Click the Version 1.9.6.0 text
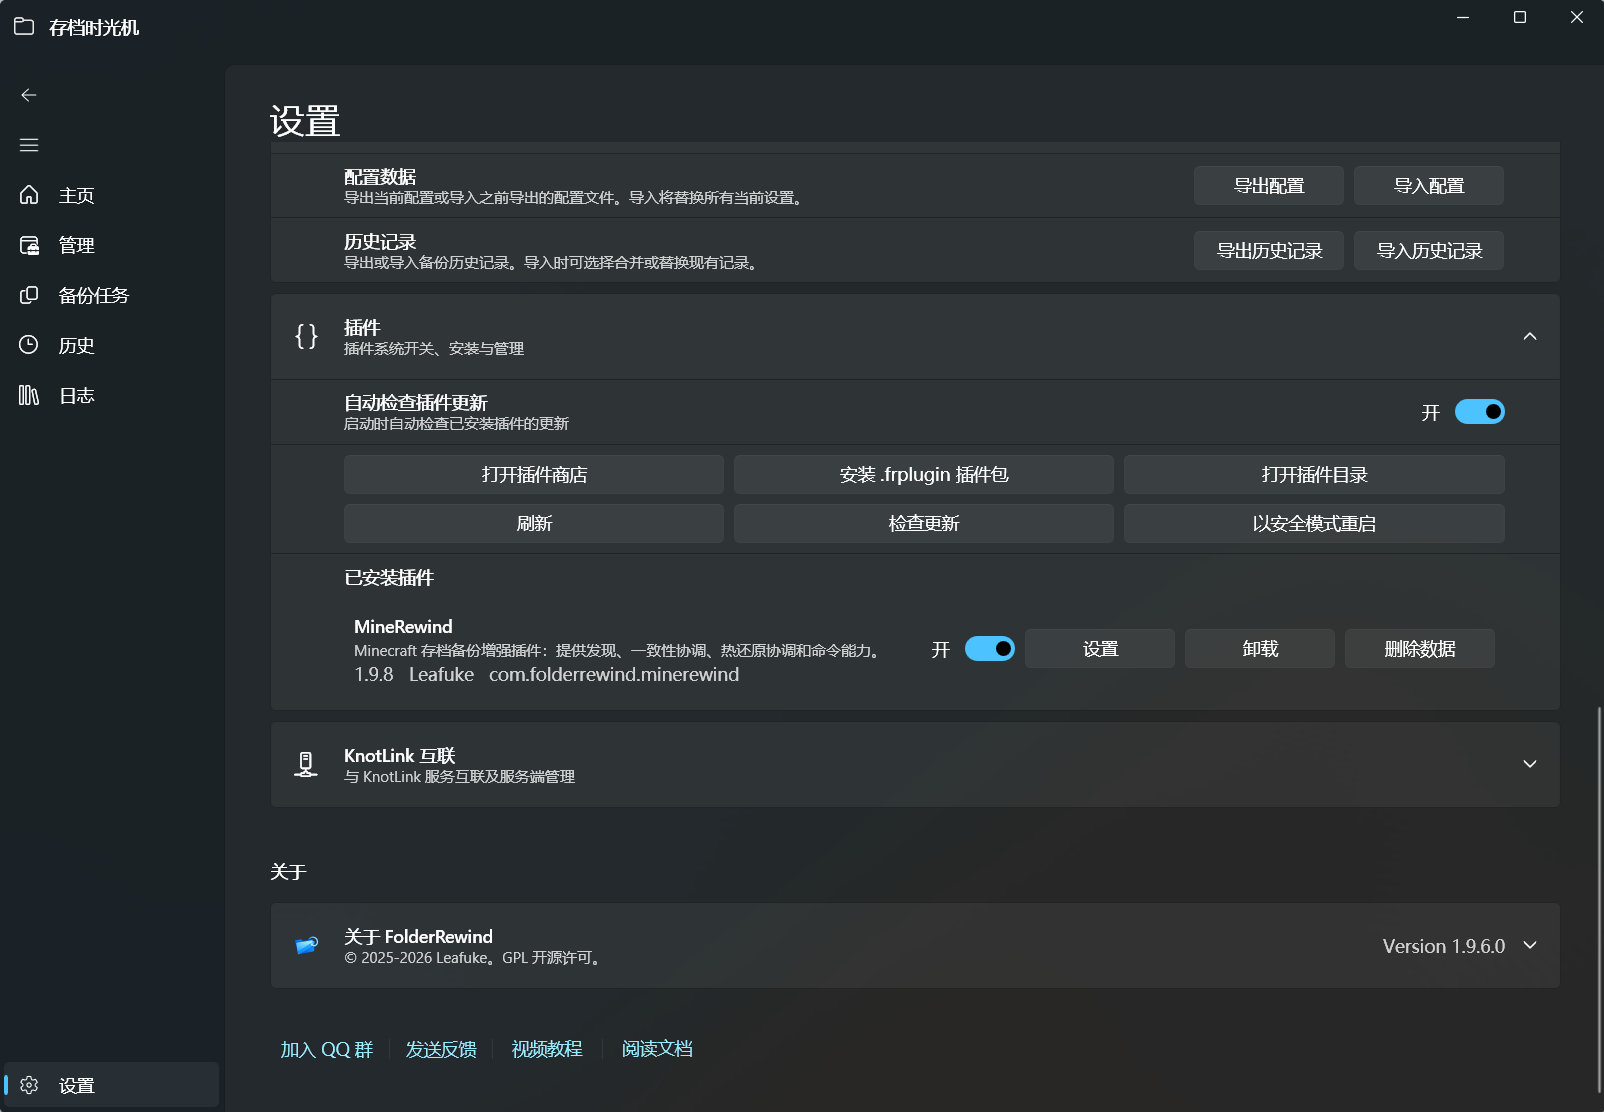 coord(1443,946)
